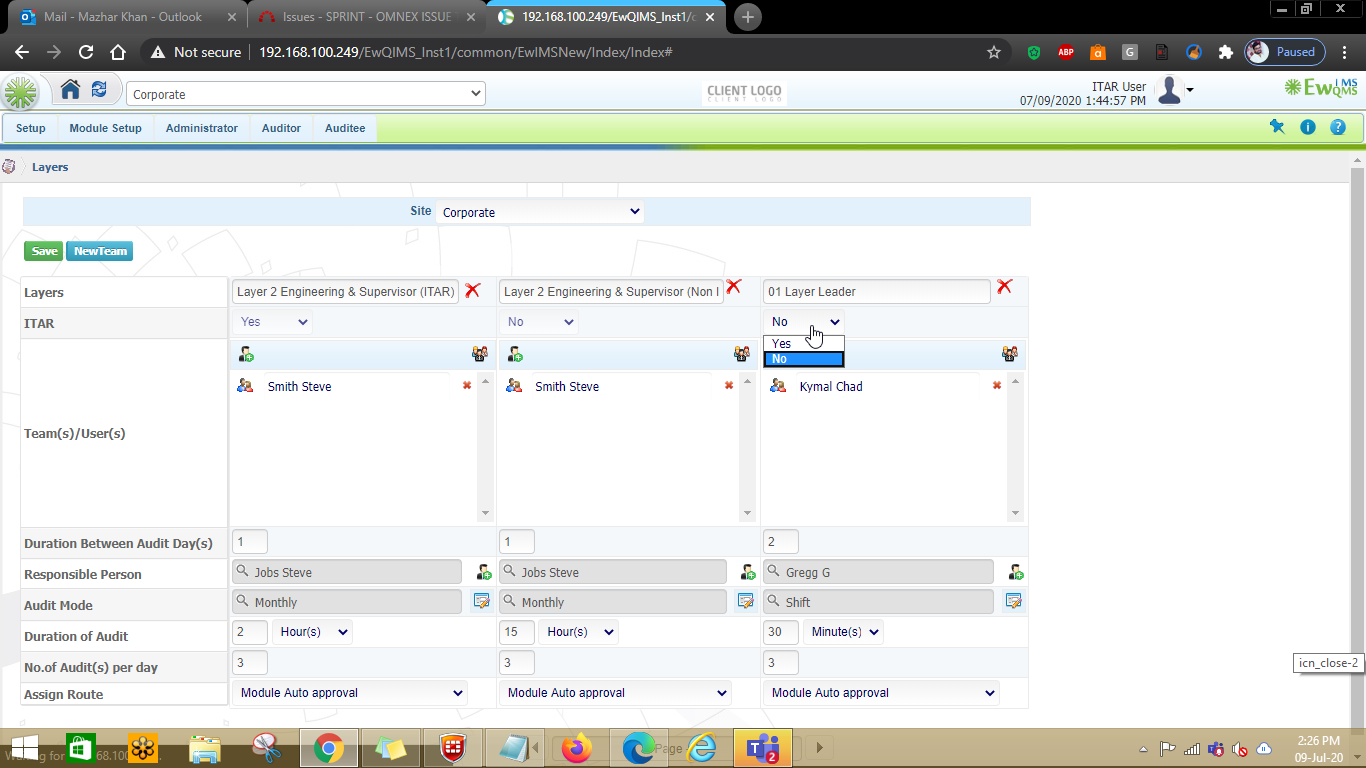Click the NewTeam button

point(100,251)
